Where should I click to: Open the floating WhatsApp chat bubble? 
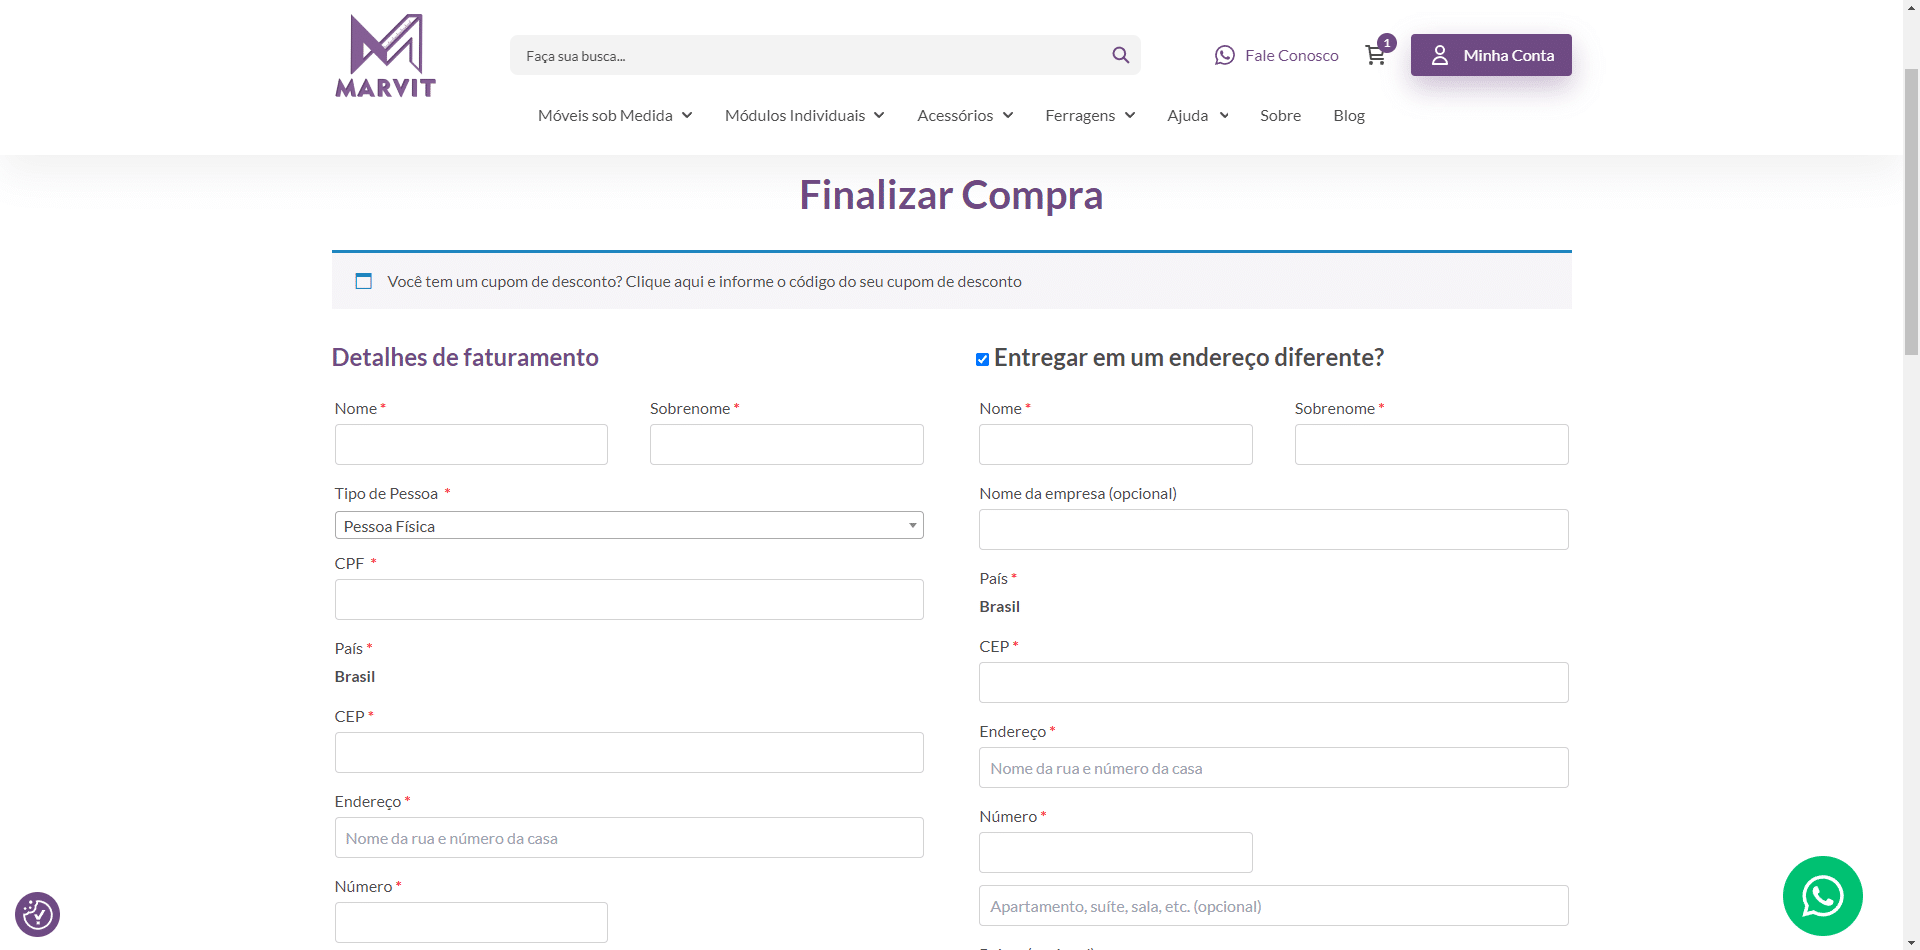coord(1823,896)
